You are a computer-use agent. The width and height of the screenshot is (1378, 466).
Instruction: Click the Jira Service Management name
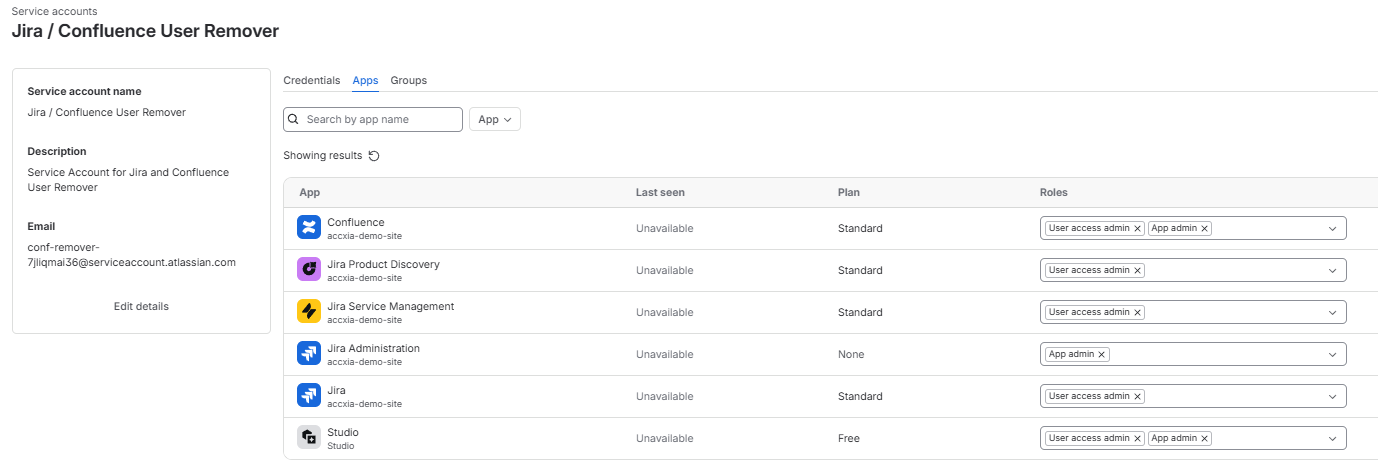(x=390, y=306)
